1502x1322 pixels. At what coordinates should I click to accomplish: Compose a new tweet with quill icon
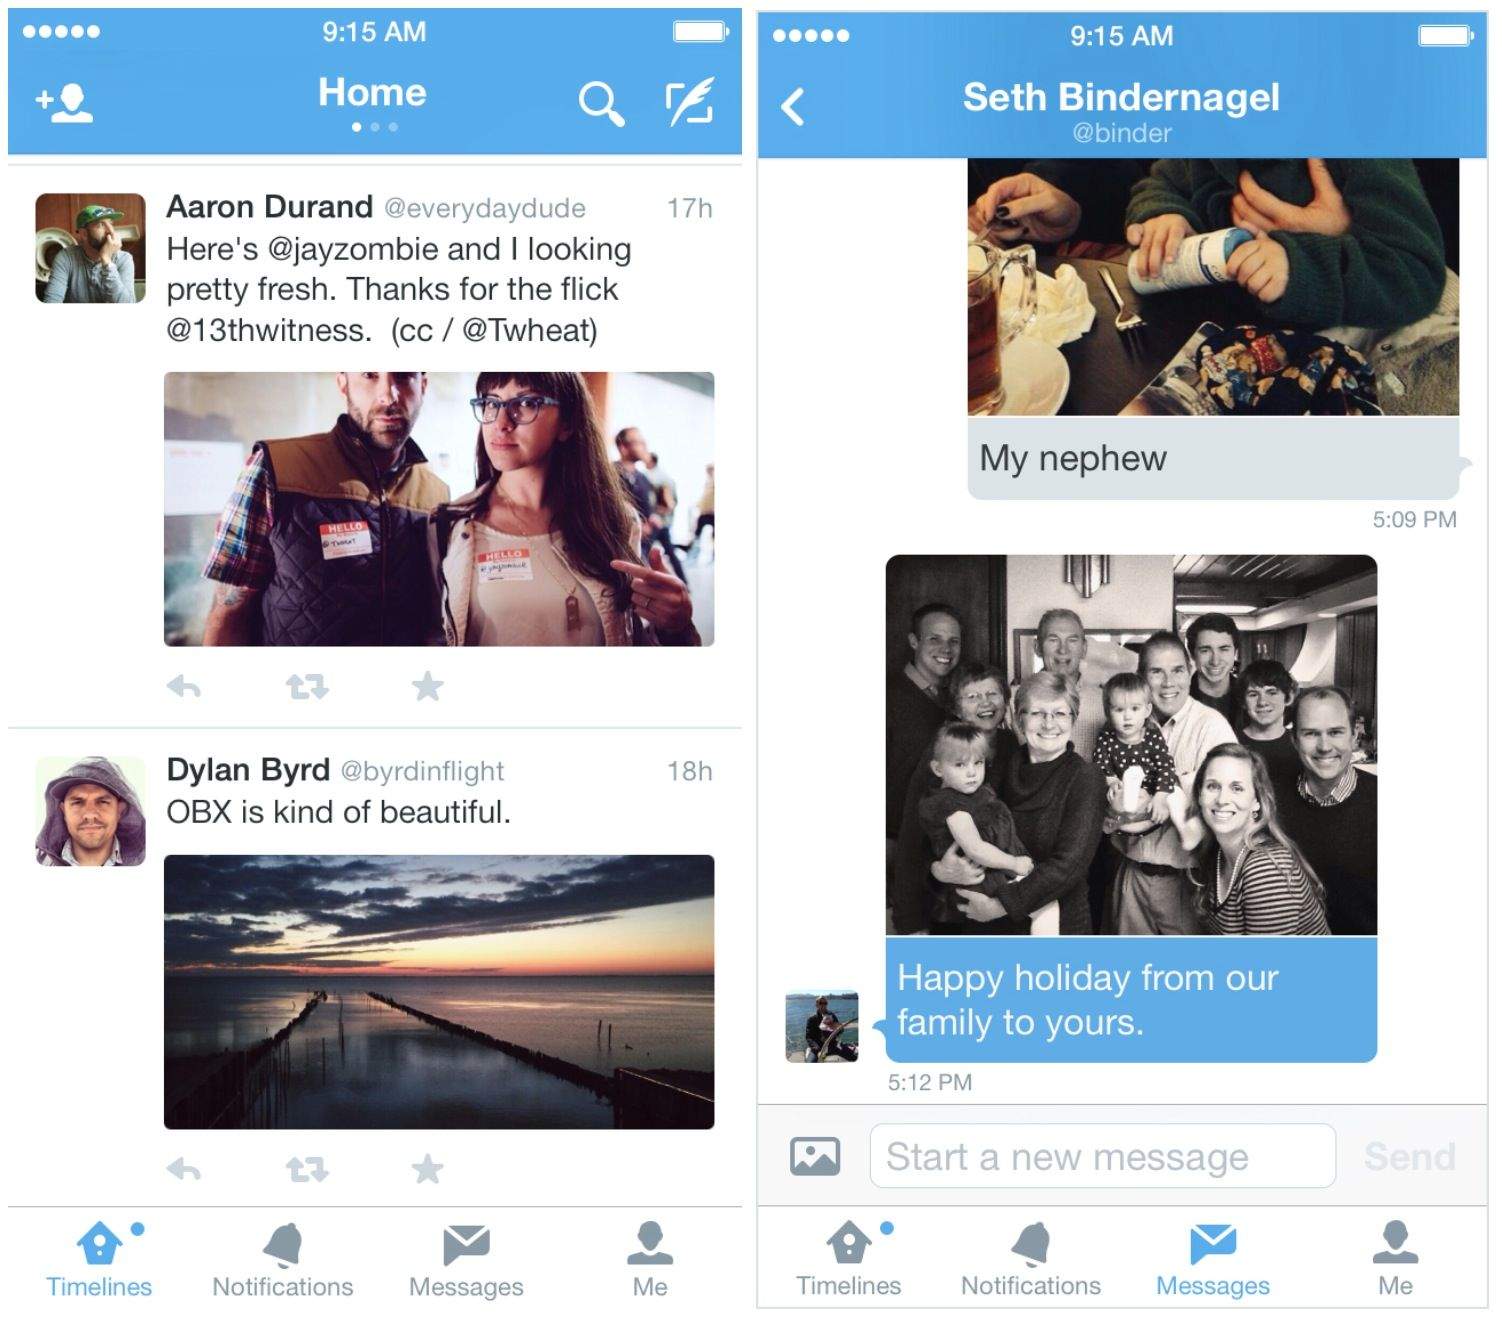[x=690, y=101]
